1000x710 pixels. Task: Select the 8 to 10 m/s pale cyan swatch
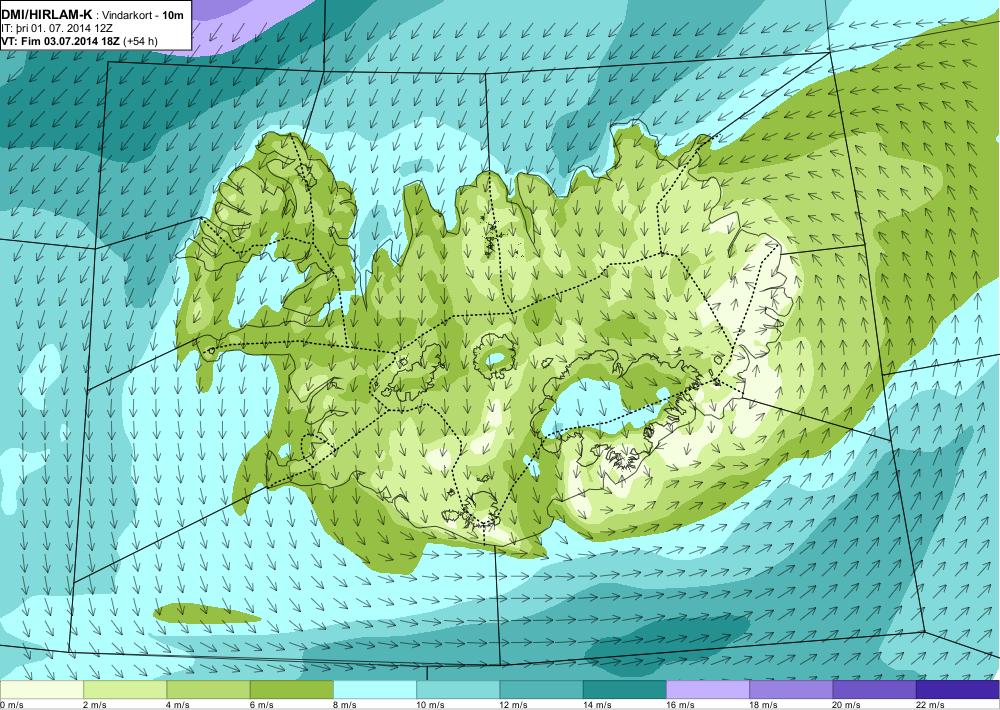coord(375,690)
